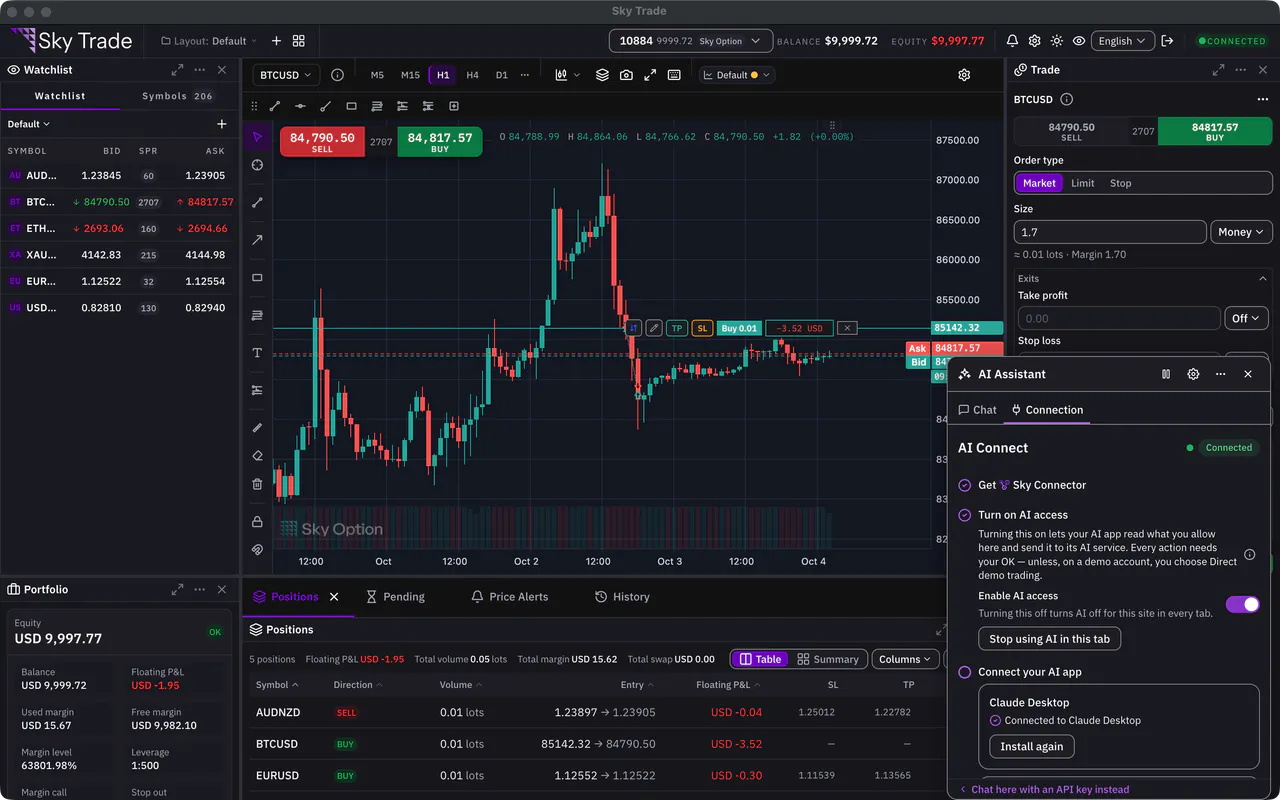Screen dimensions: 1280x800
Task: Take a chart screenshot with camera icon
Action: pos(626,75)
